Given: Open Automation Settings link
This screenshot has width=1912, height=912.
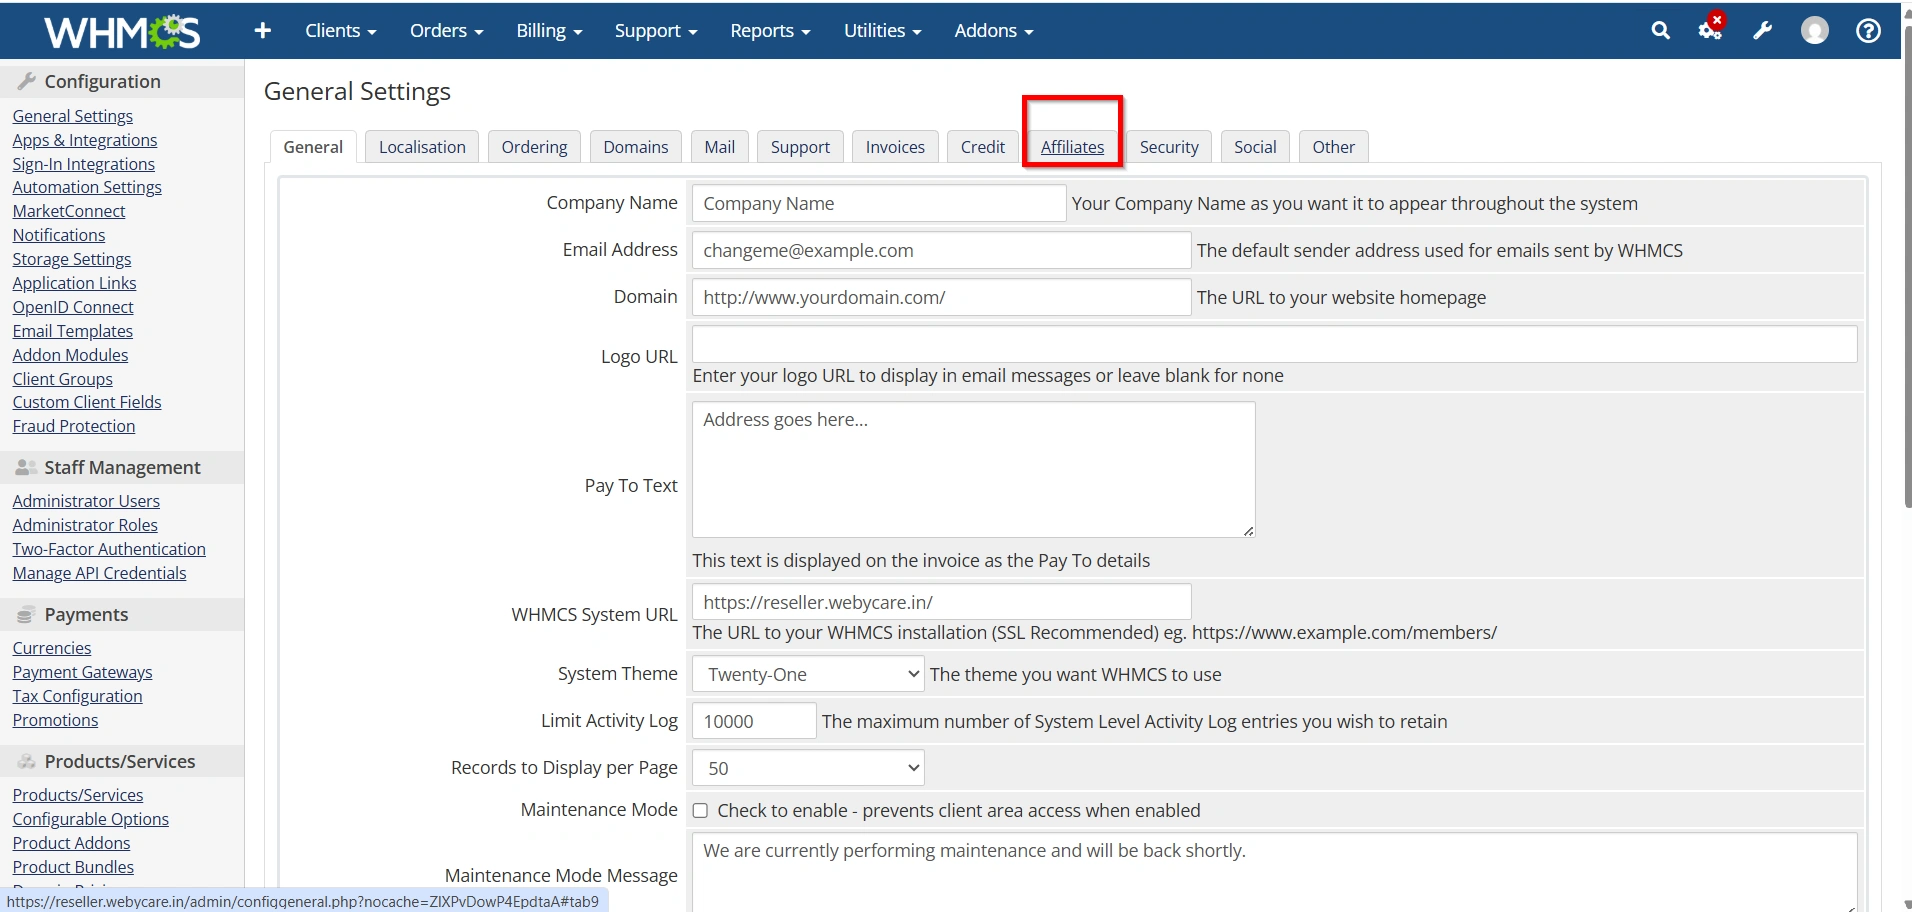Looking at the screenshot, I should pyautogui.click(x=87, y=187).
